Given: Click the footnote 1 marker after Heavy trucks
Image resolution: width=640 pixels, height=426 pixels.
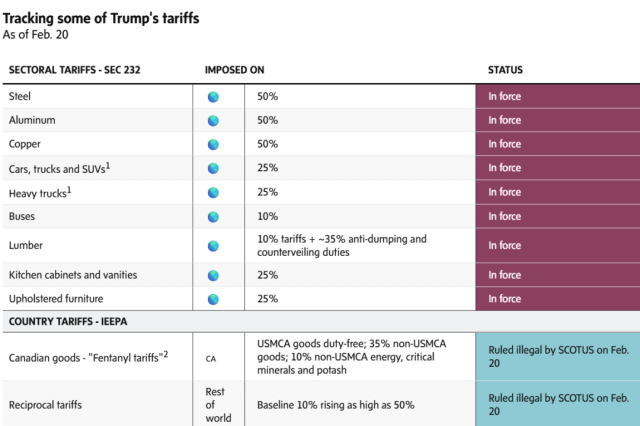Looking at the screenshot, I should 69,188.
